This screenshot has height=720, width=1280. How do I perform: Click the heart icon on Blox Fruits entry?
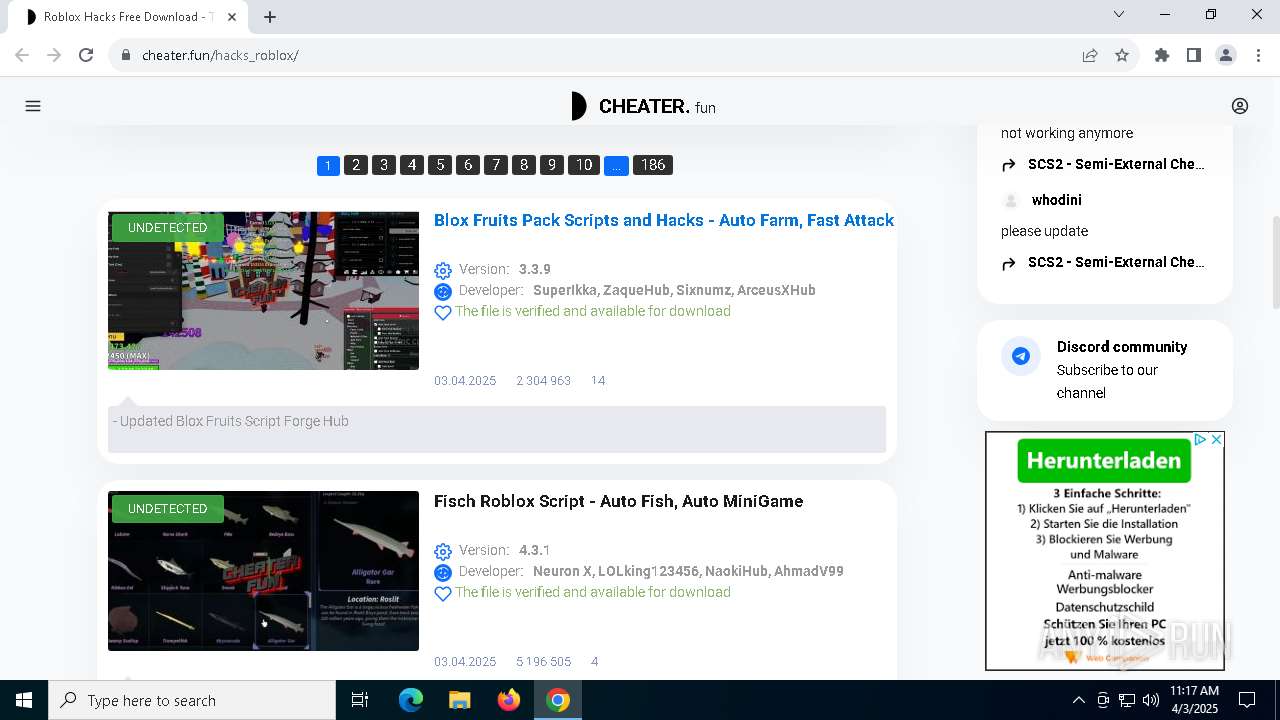point(443,312)
